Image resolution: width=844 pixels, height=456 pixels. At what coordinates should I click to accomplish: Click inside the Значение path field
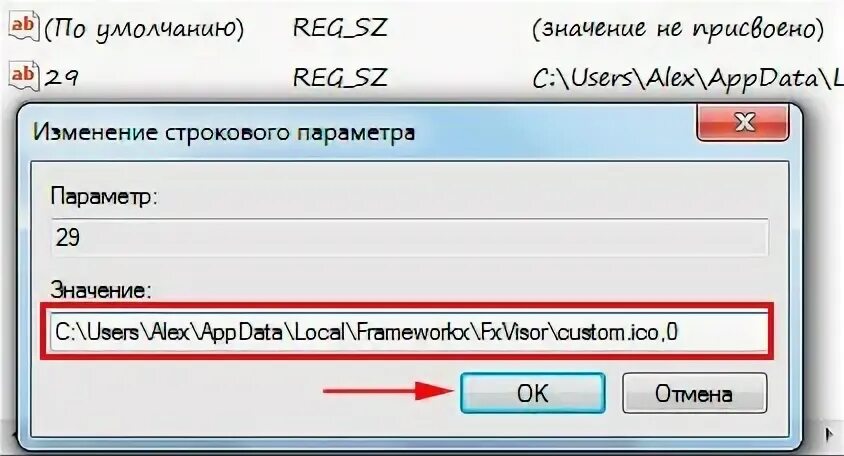[409, 332]
